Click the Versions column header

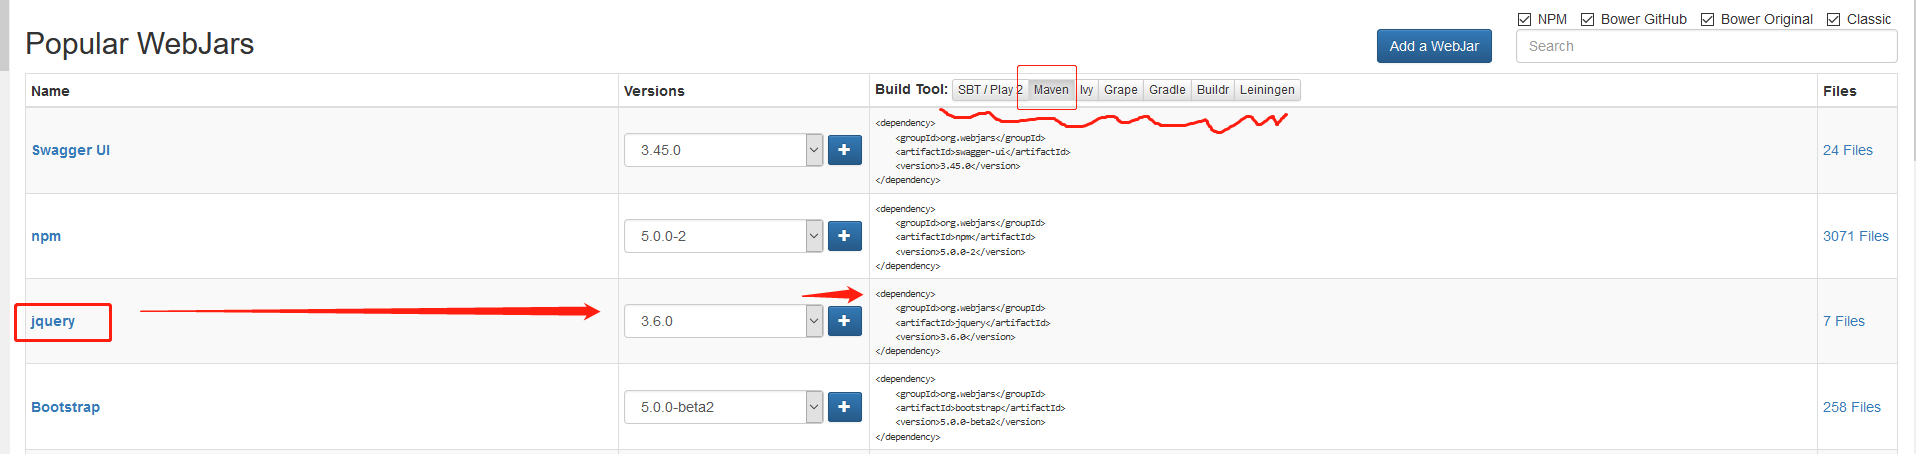click(x=654, y=91)
